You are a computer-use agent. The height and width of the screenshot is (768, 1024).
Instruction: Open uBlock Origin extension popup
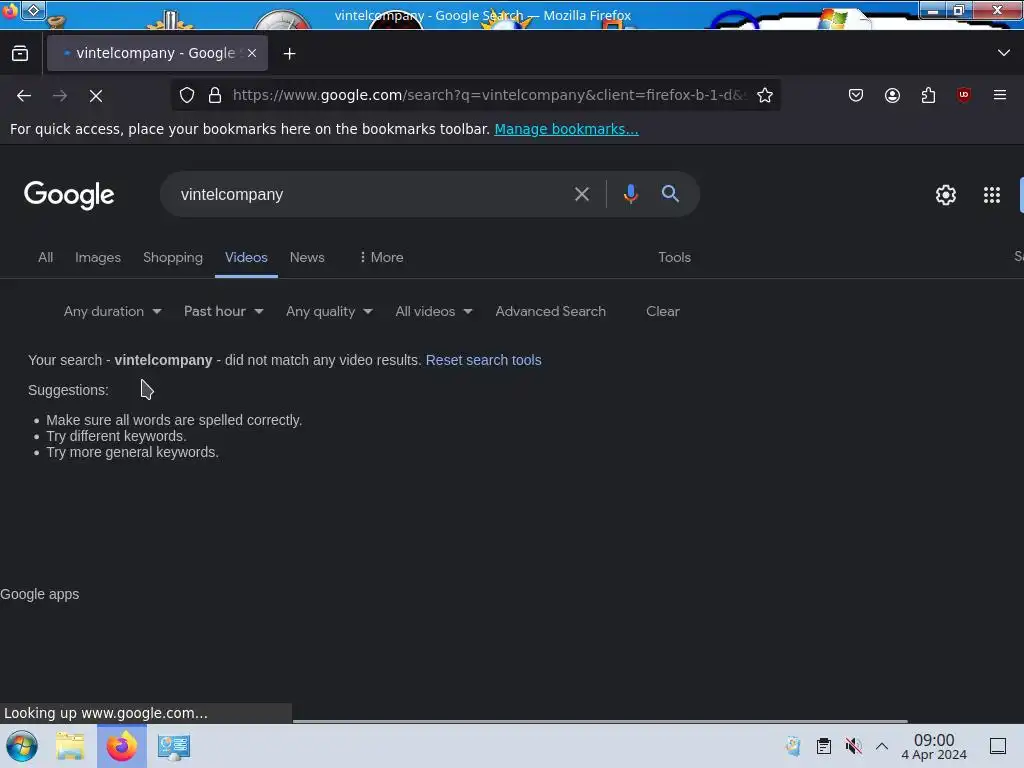coord(963,95)
